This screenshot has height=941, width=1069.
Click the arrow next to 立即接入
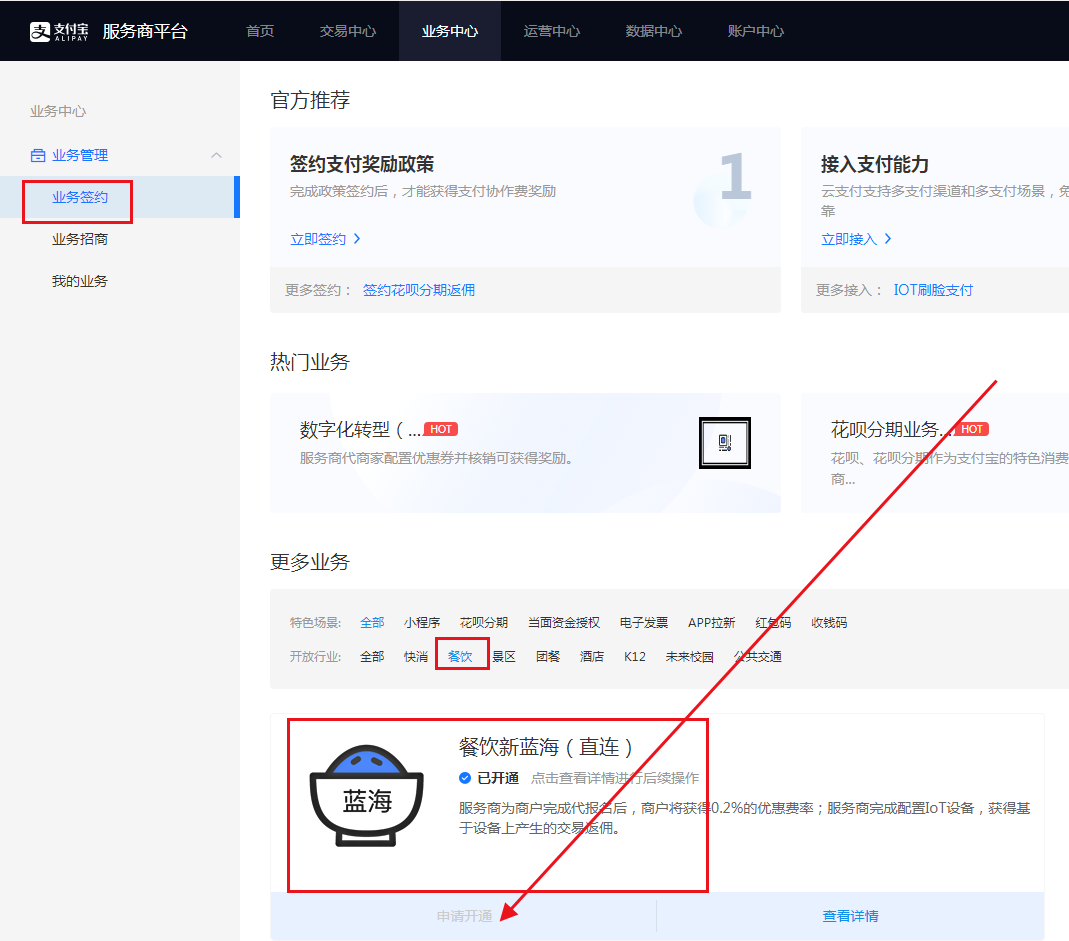(888, 239)
